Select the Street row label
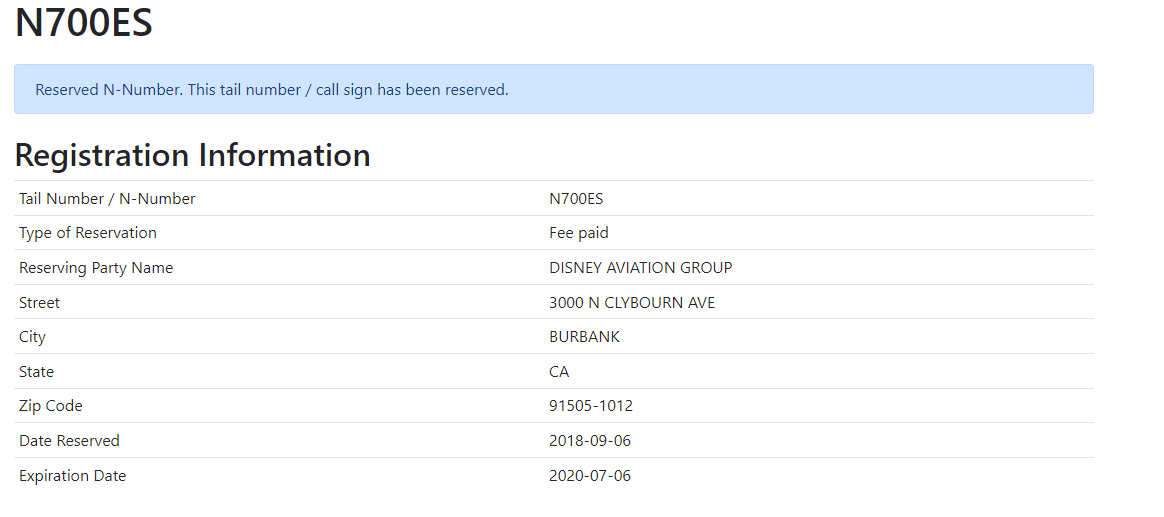 coord(39,303)
